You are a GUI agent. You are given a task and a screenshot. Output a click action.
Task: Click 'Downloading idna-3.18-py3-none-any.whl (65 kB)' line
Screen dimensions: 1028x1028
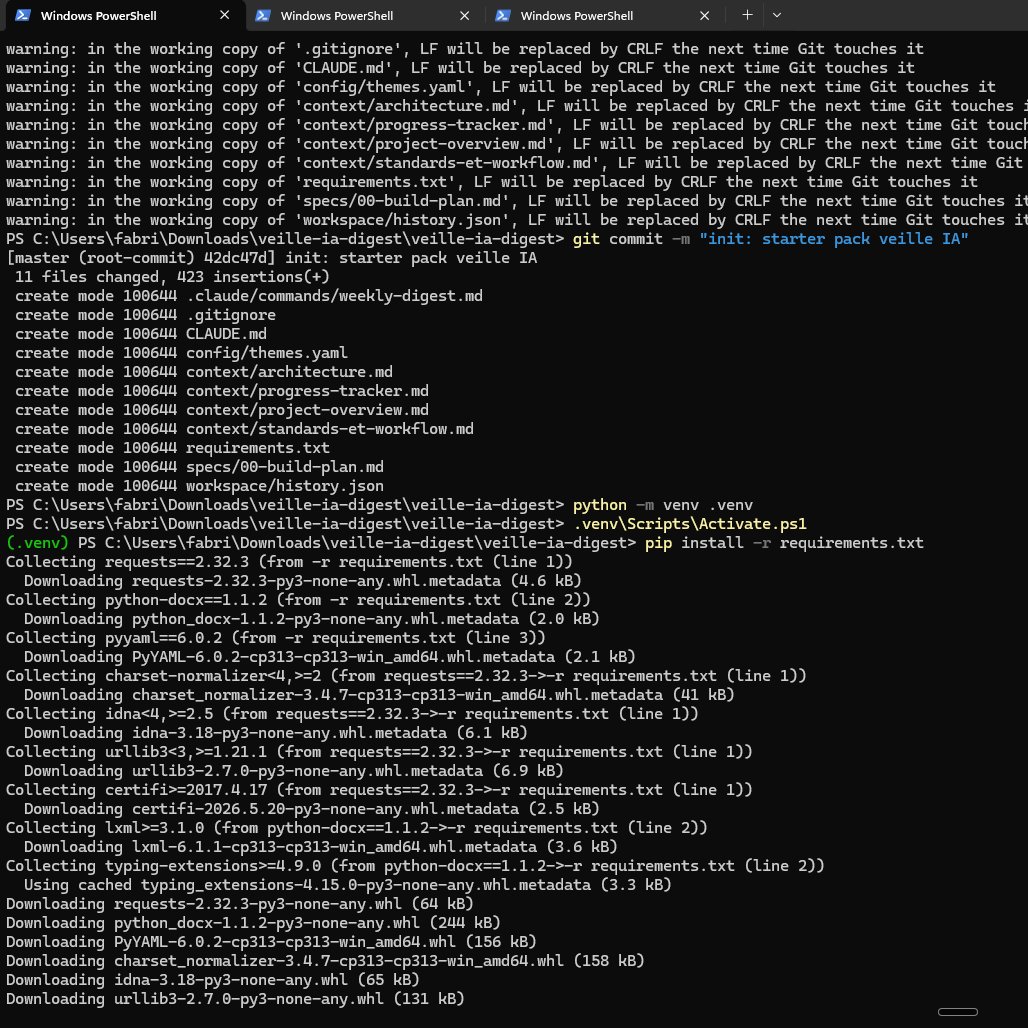tap(212, 981)
